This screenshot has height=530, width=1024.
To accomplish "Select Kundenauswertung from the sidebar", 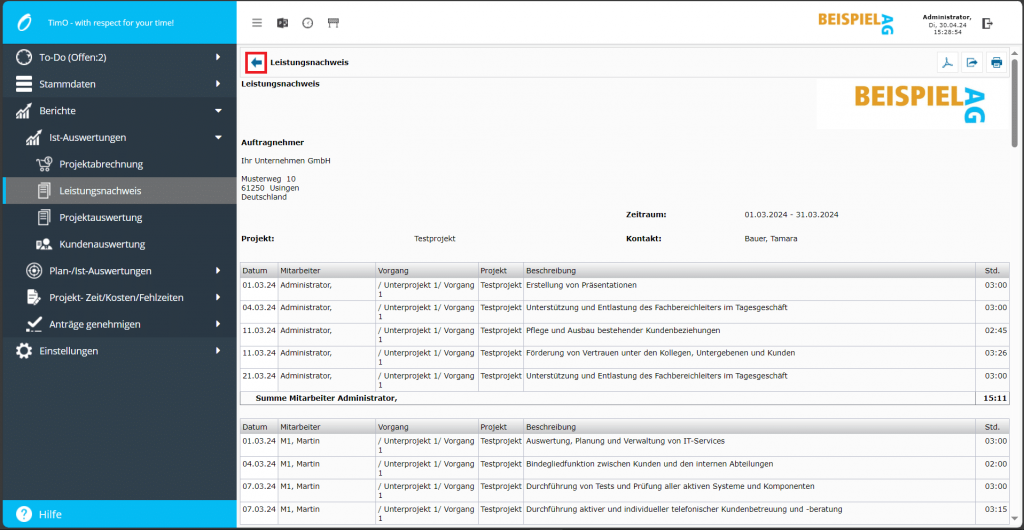I will (x=102, y=244).
